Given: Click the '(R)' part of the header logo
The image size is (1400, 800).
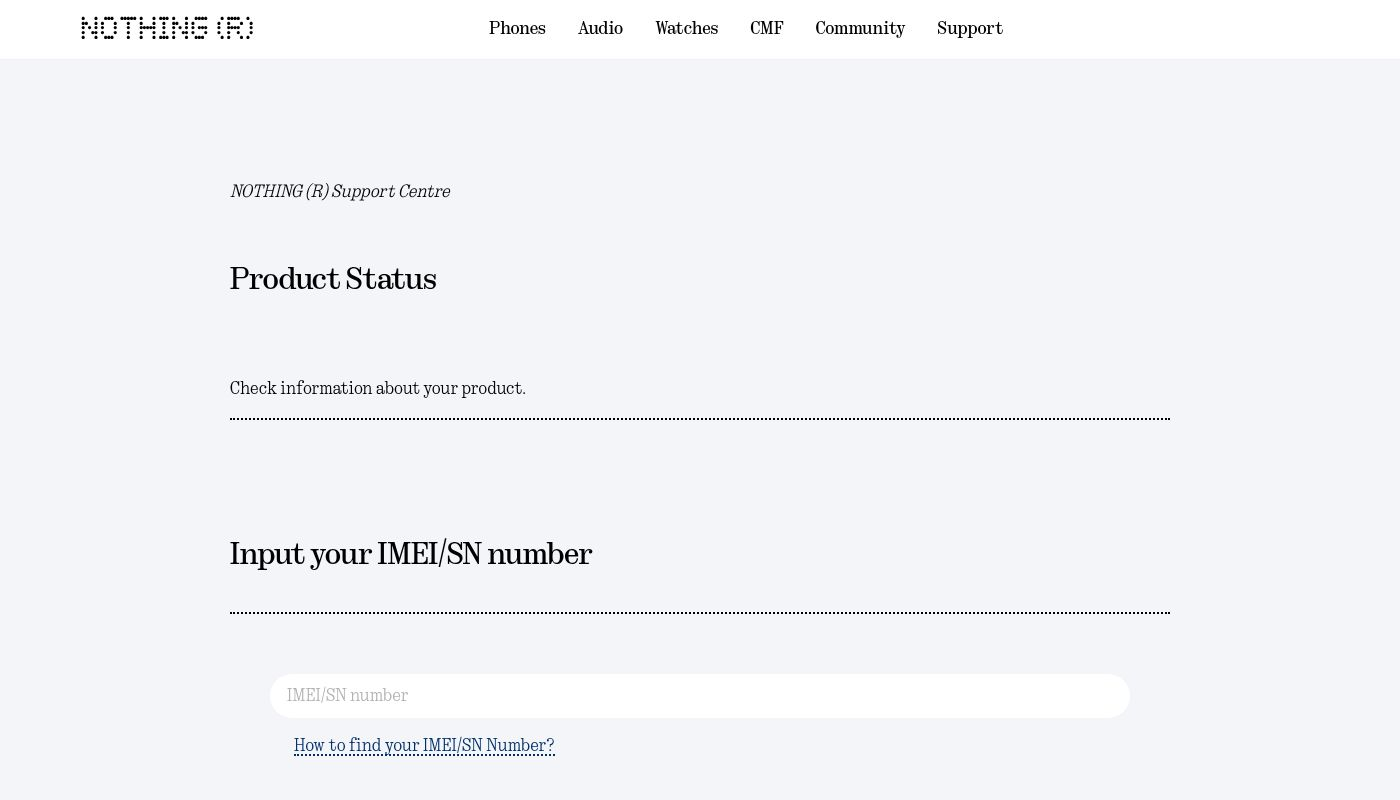Looking at the screenshot, I should click(x=235, y=28).
